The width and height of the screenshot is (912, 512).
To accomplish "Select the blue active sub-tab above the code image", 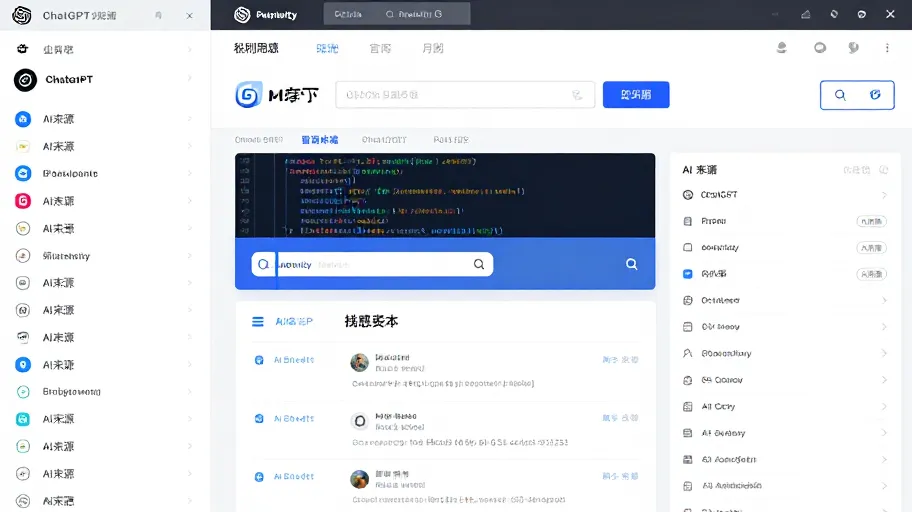I will [x=319, y=140].
